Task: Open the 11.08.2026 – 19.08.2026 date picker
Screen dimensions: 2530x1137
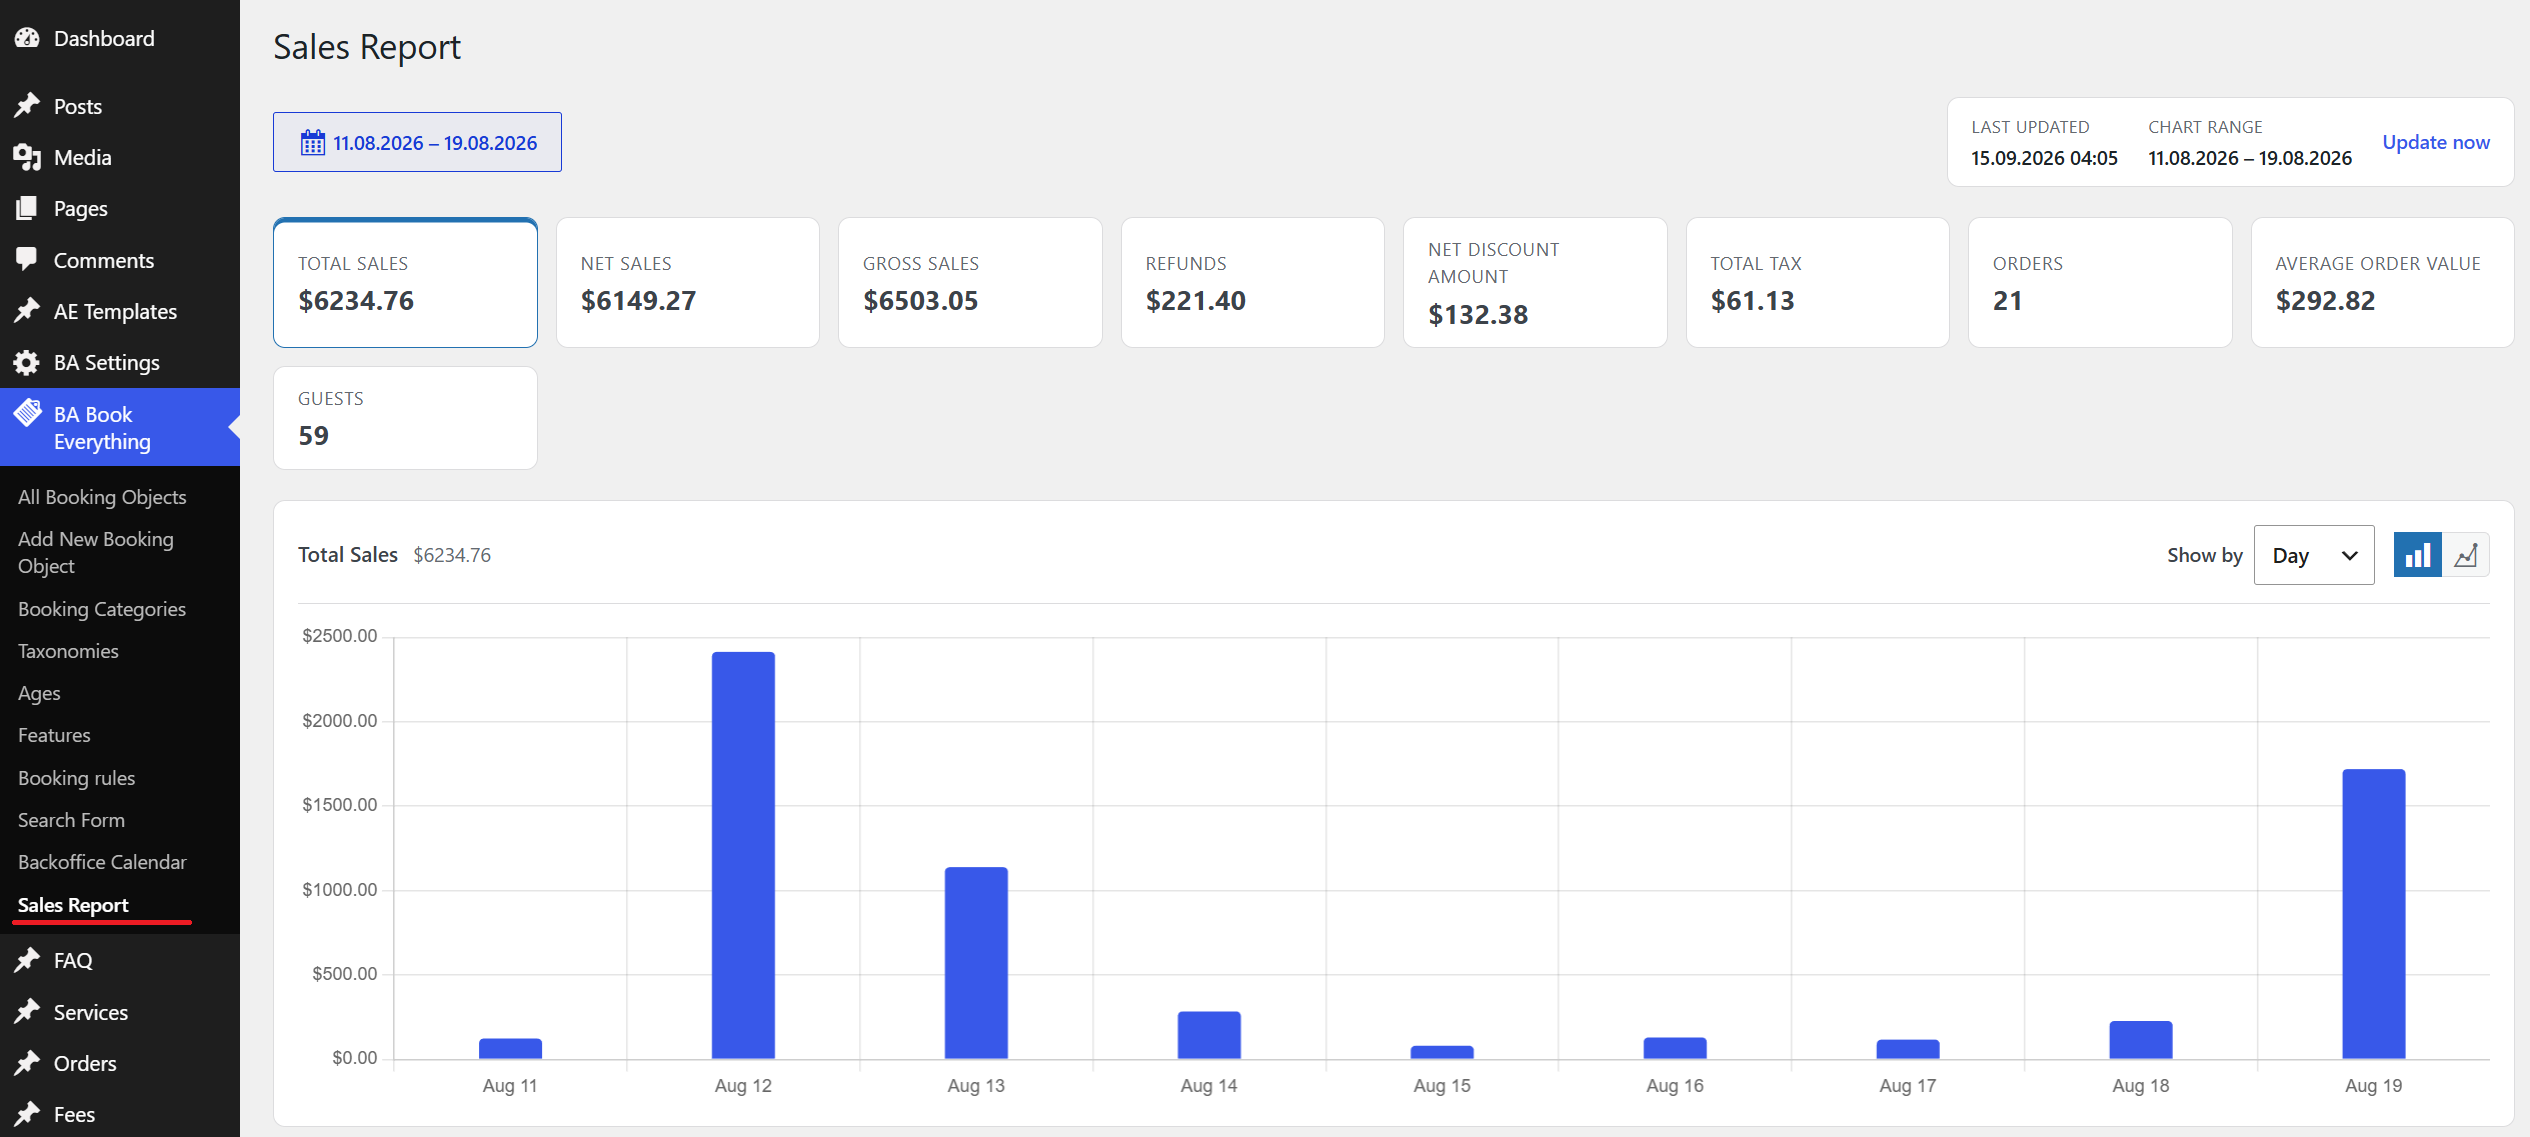Action: coord(417,142)
